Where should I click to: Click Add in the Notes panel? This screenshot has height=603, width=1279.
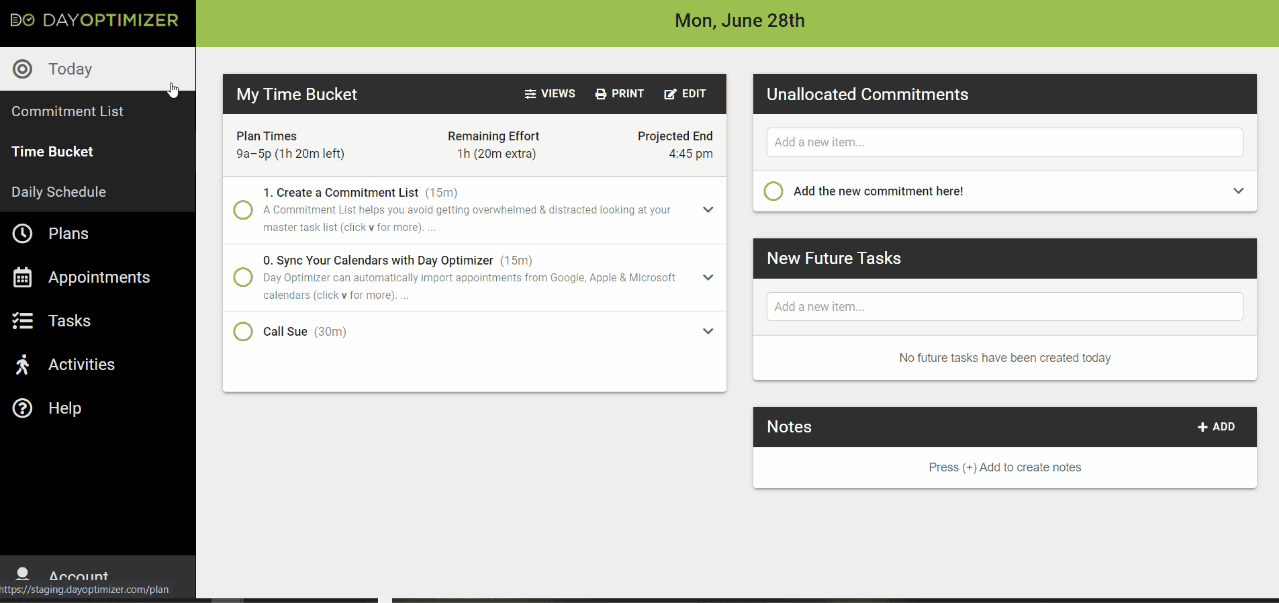coord(1216,427)
